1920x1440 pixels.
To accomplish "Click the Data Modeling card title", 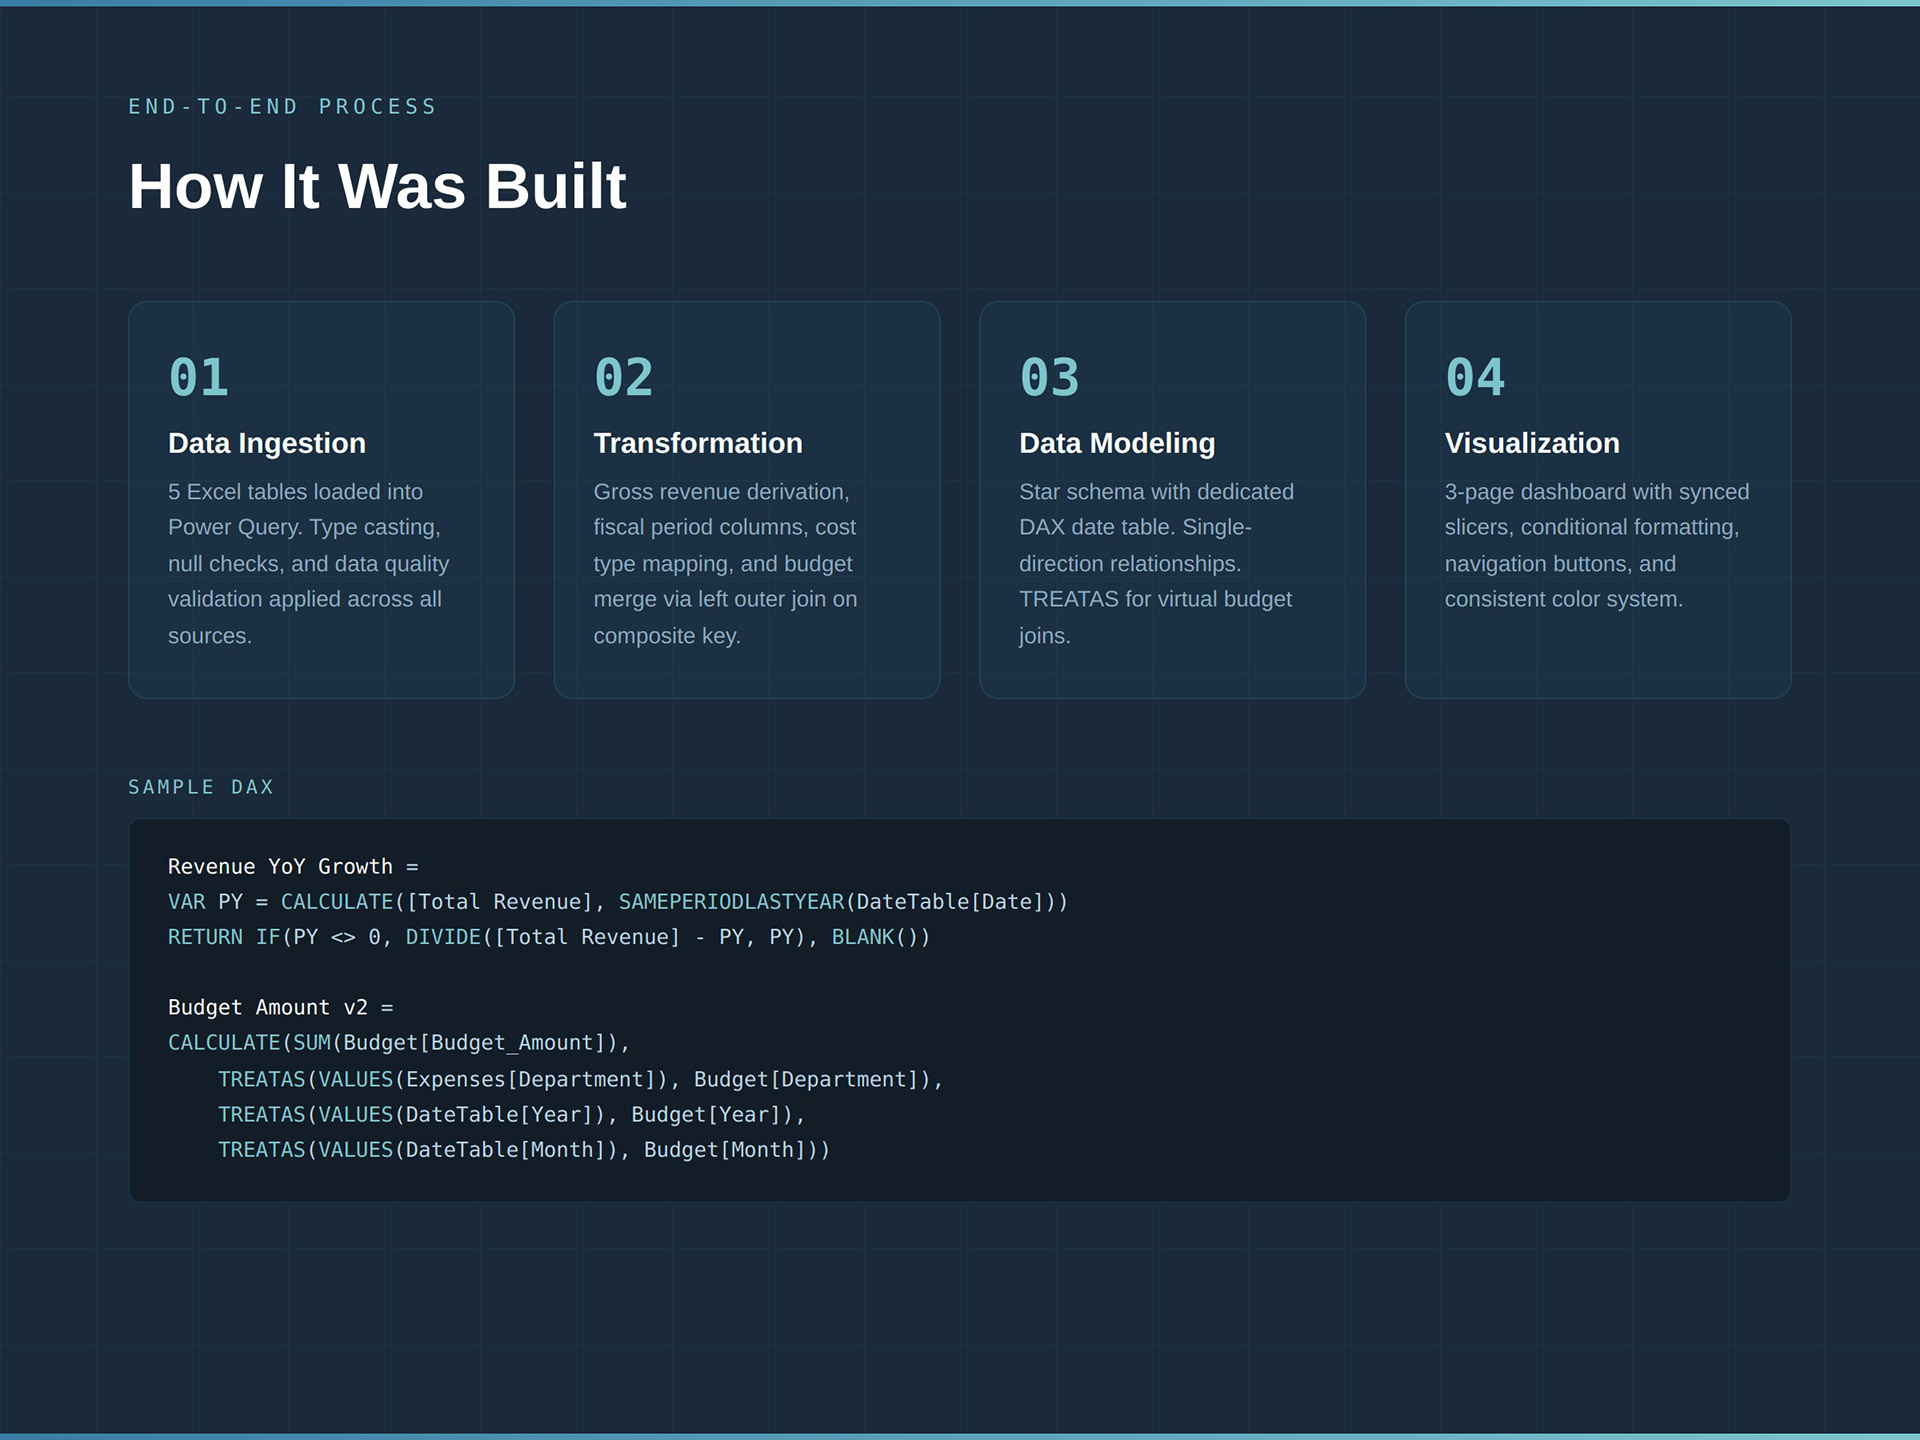I will pyautogui.click(x=1116, y=443).
